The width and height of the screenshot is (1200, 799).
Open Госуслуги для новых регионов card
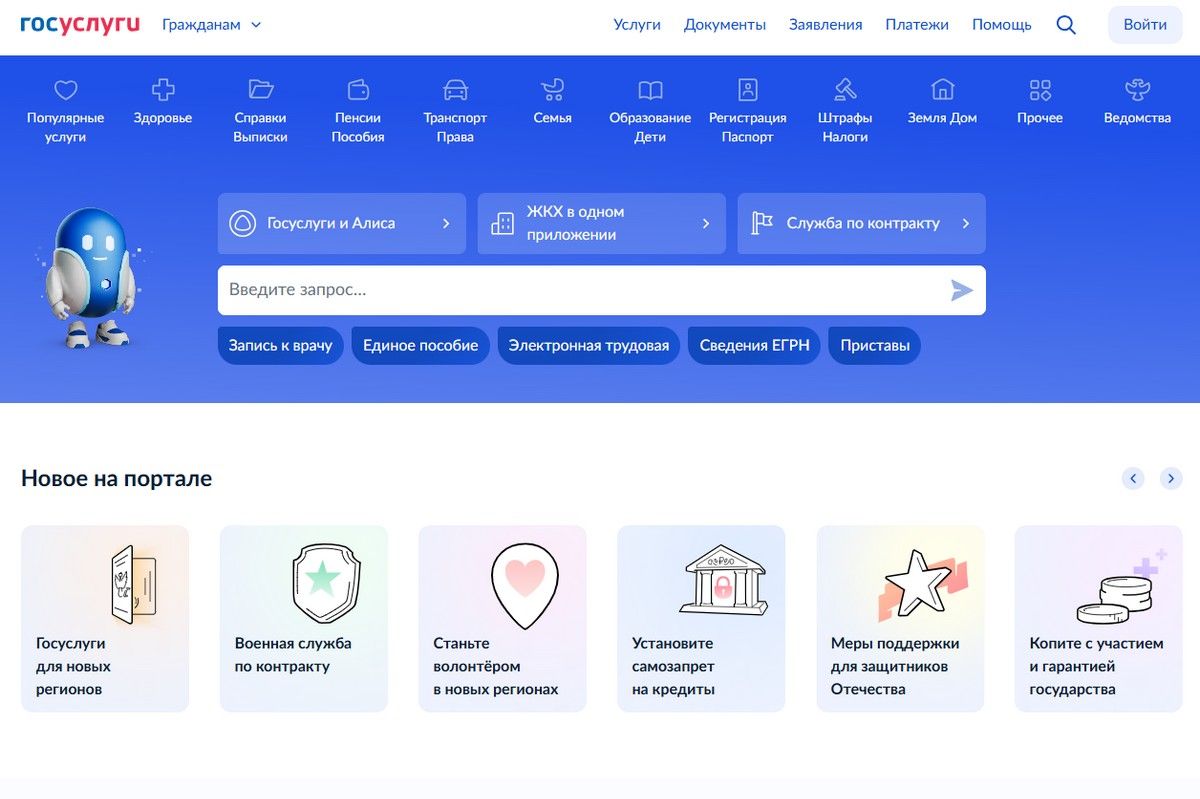point(105,619)
